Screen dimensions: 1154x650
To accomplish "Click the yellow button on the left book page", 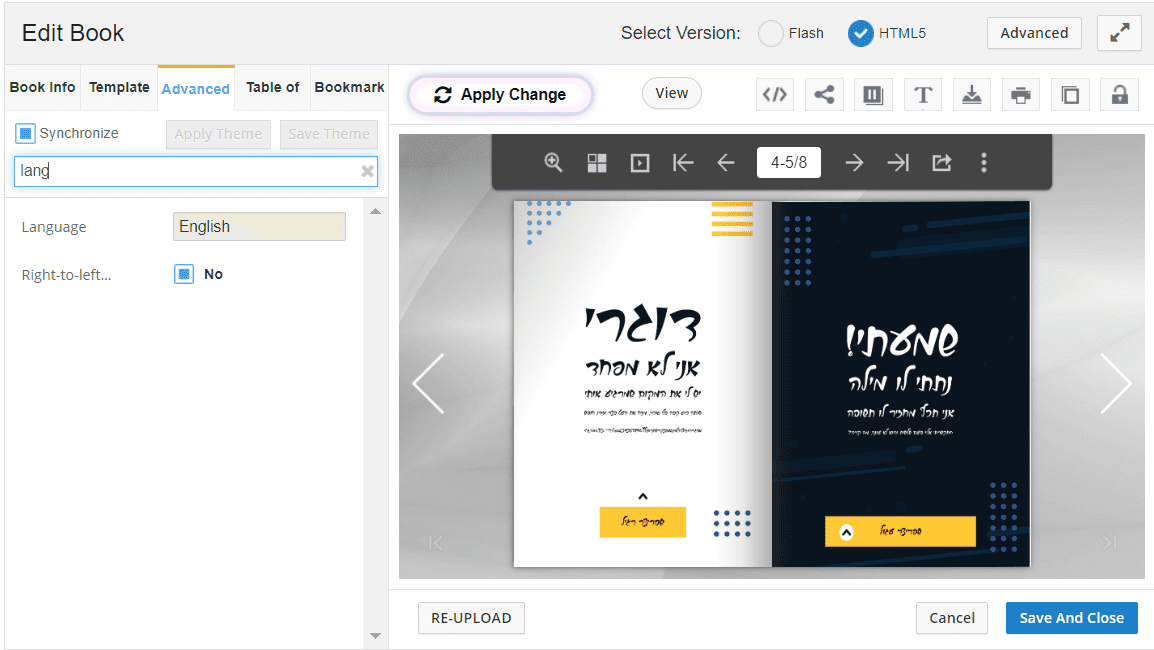I will (x=643, y=522).
